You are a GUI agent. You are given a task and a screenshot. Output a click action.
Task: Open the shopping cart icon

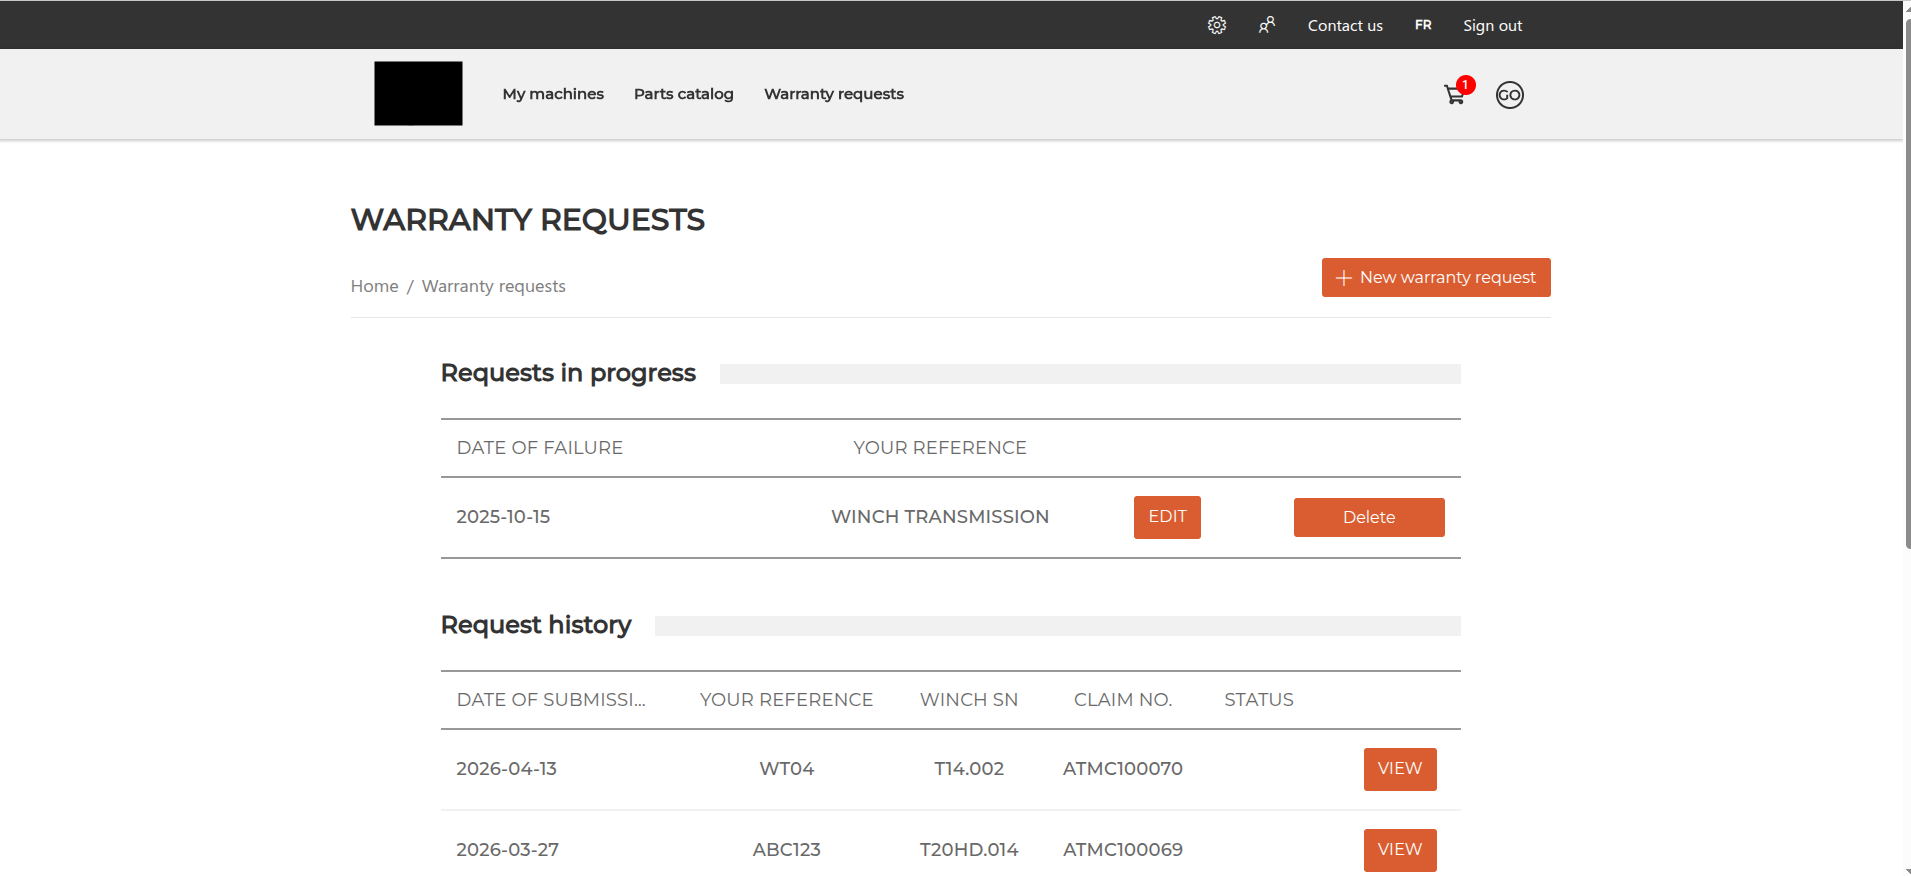(1455, 95)
